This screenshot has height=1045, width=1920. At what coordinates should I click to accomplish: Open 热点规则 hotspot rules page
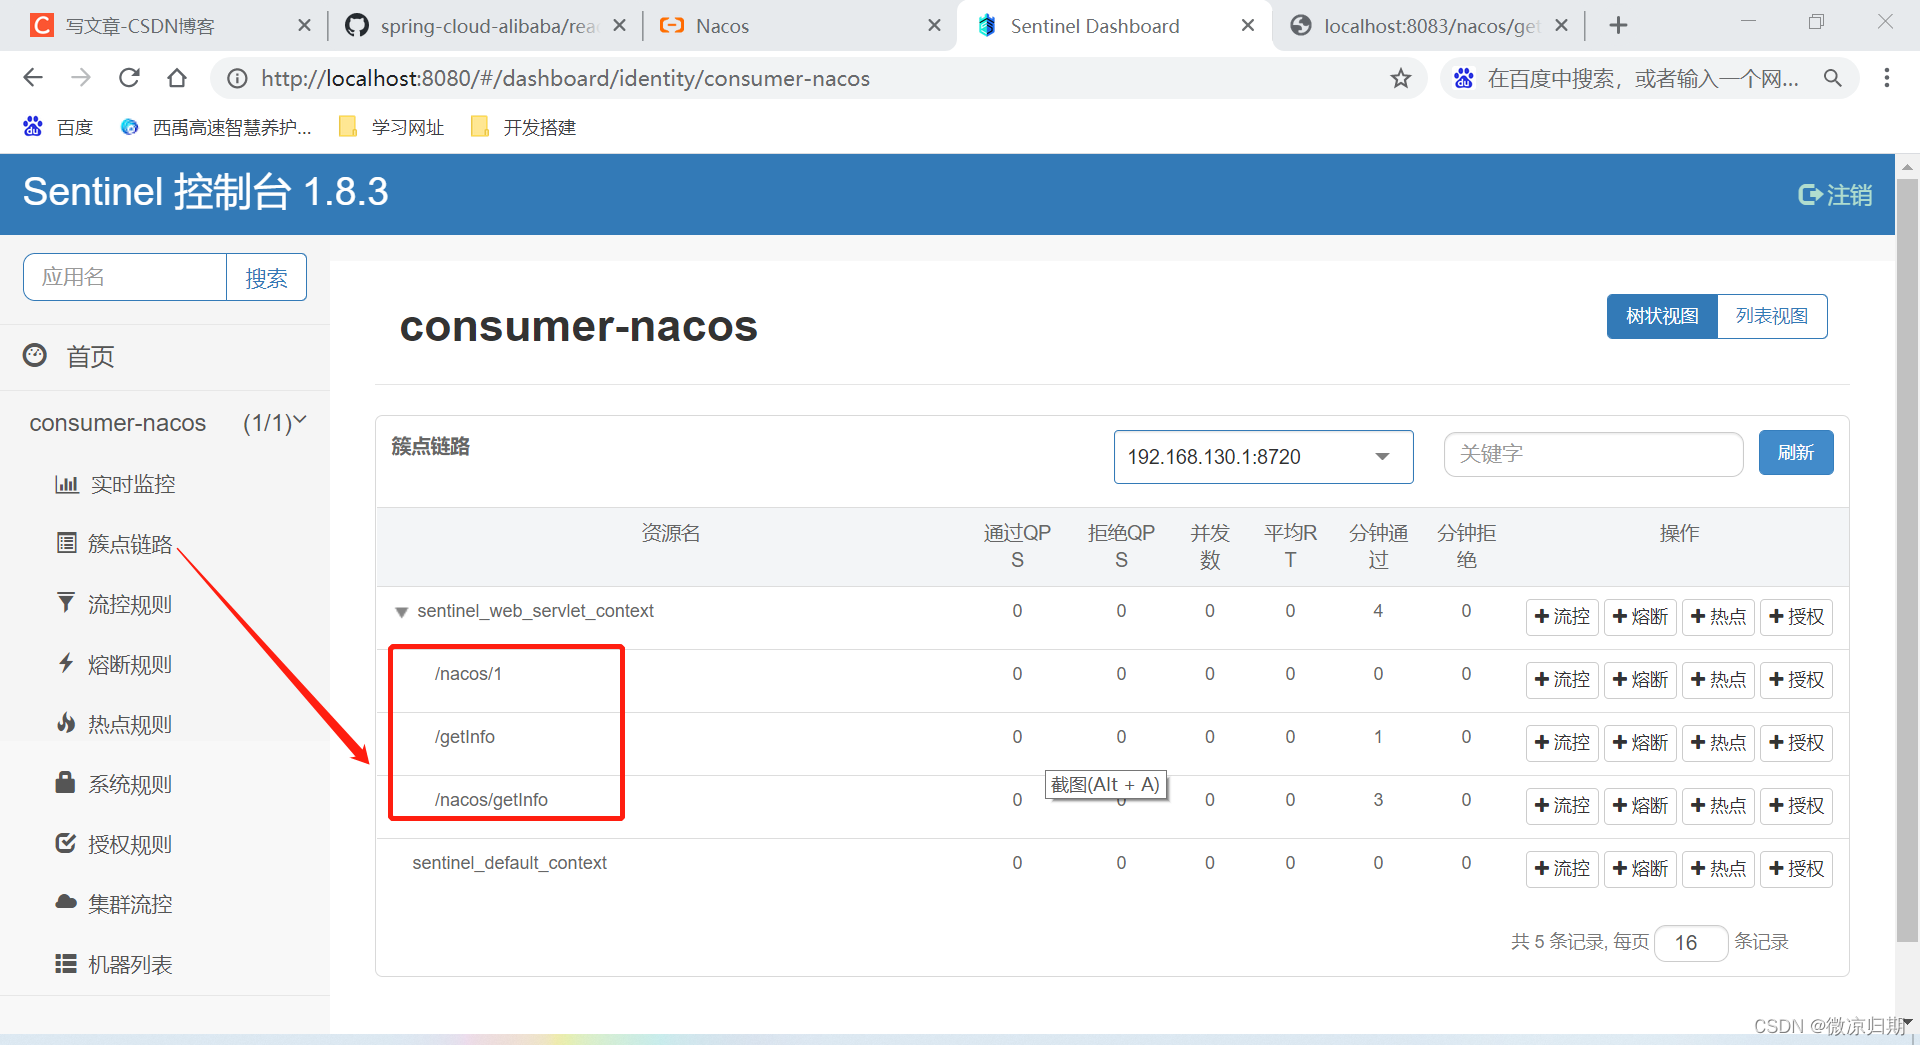point(115,724)
